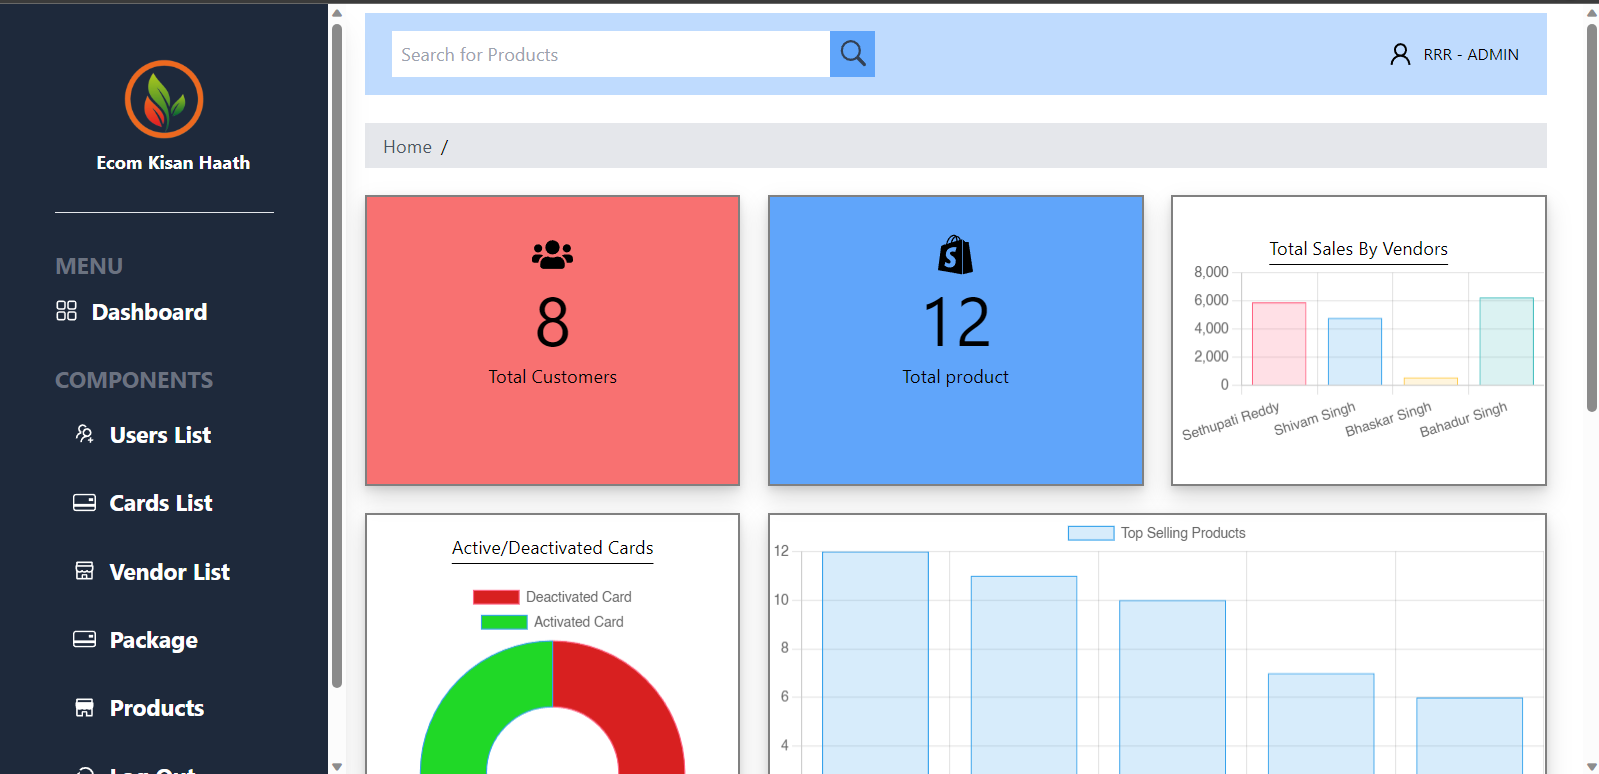
Task: Click the admin user profile icon
Action: 1400,54
